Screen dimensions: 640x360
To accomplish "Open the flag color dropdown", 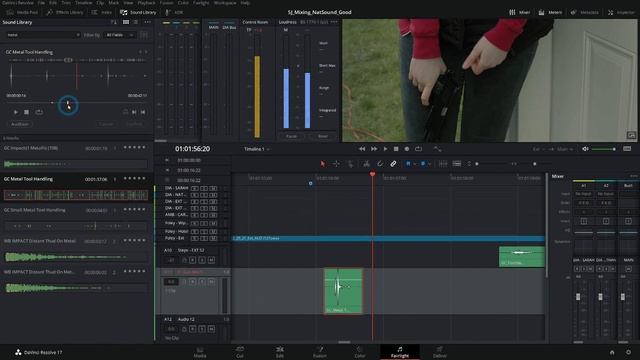I will [x=414, y=164].
